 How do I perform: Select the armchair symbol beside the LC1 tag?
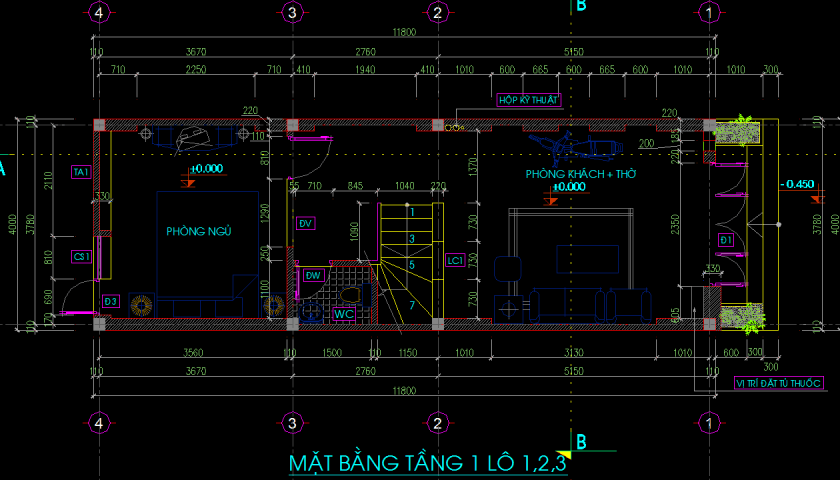point(508,269)
